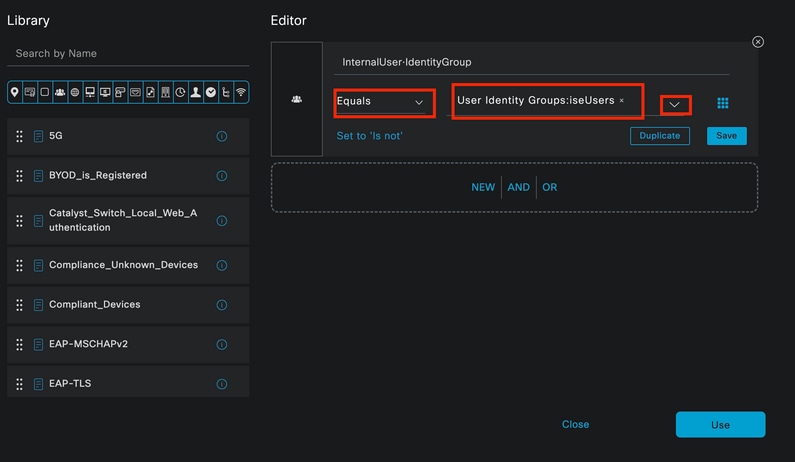
Task: Select the EAP-TLS library condition
Action: tap(128, 382)
